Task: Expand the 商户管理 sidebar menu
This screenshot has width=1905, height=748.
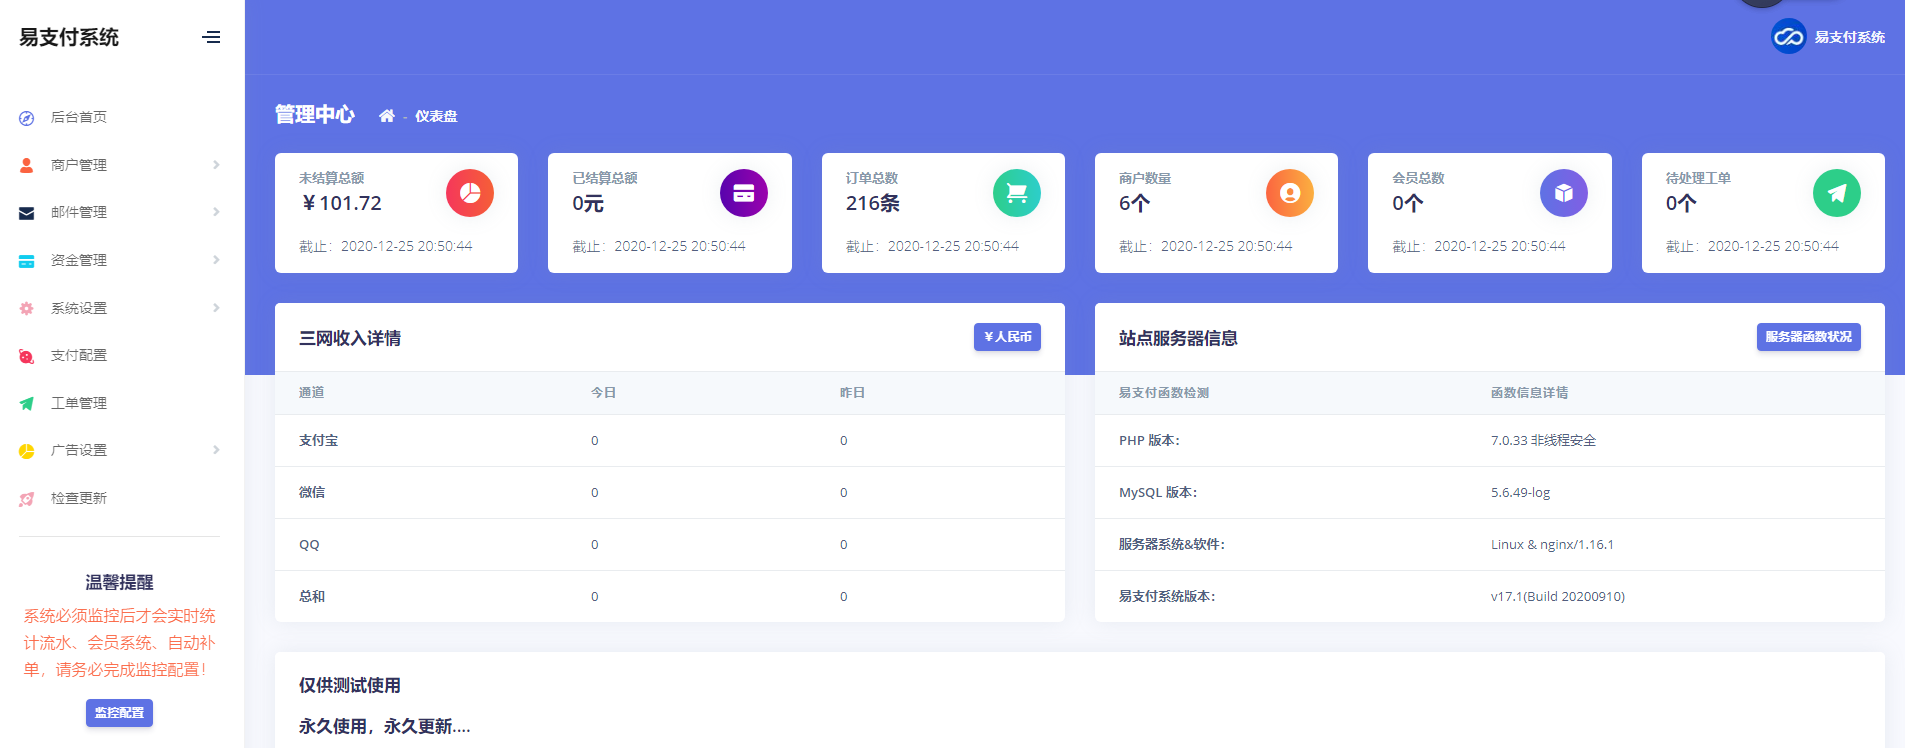Action: pyautogui.click(x=79, y=165)
